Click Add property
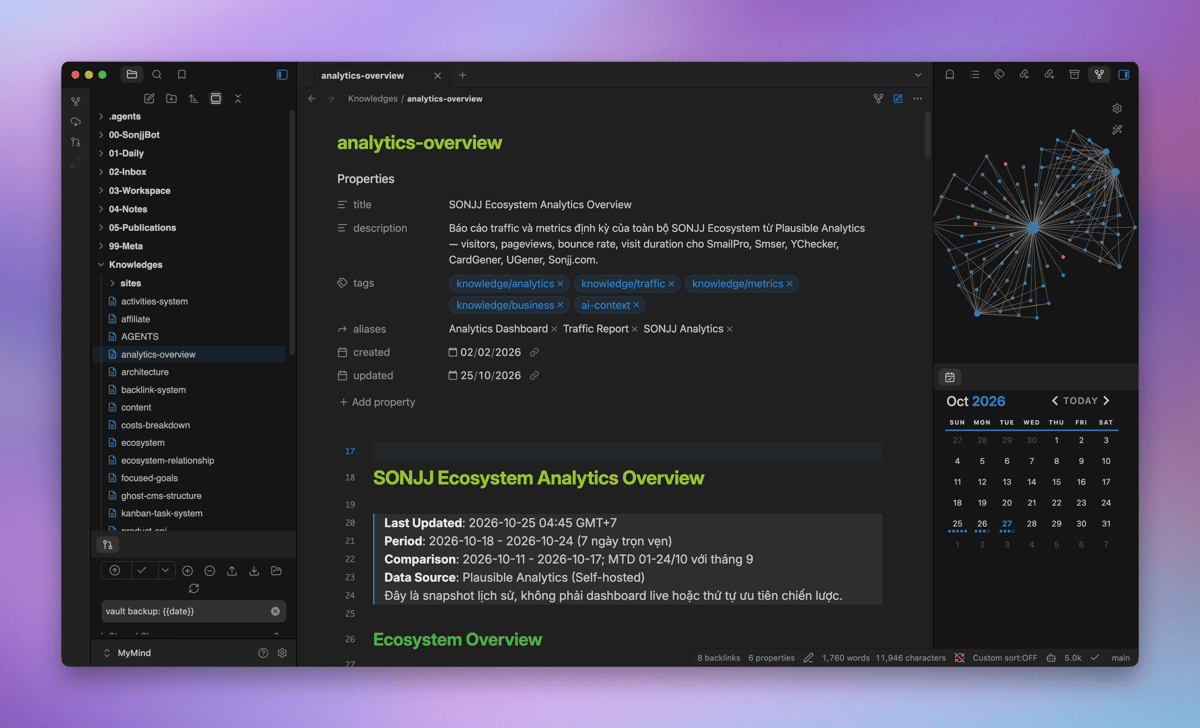 377,402
